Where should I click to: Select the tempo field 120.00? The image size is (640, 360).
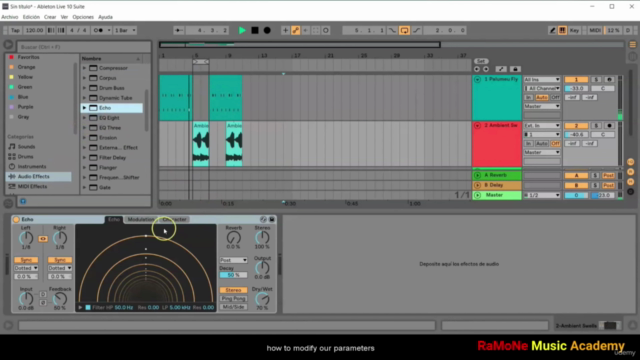point(34,30)
